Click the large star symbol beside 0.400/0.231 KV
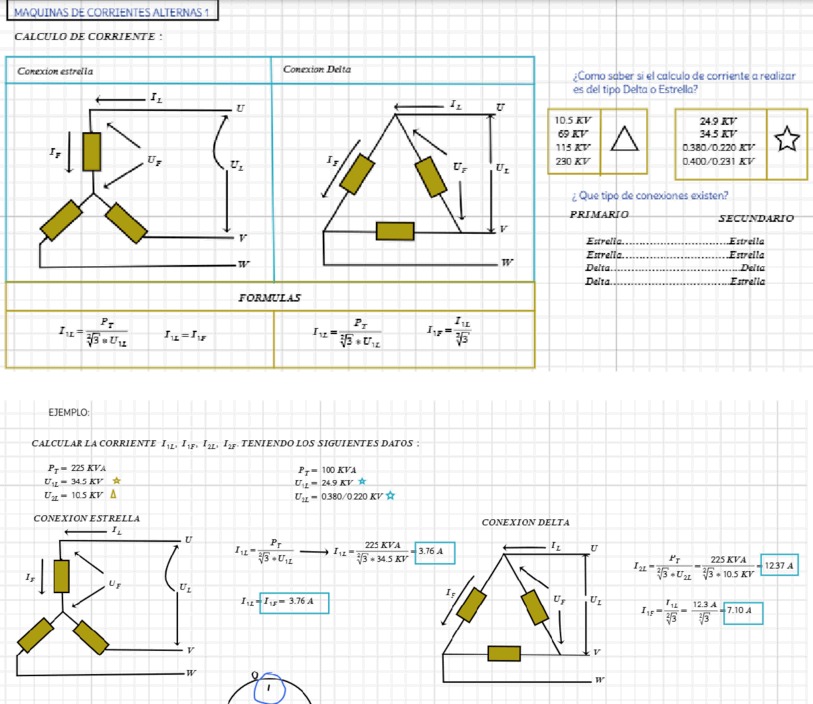 coord(787,139)
